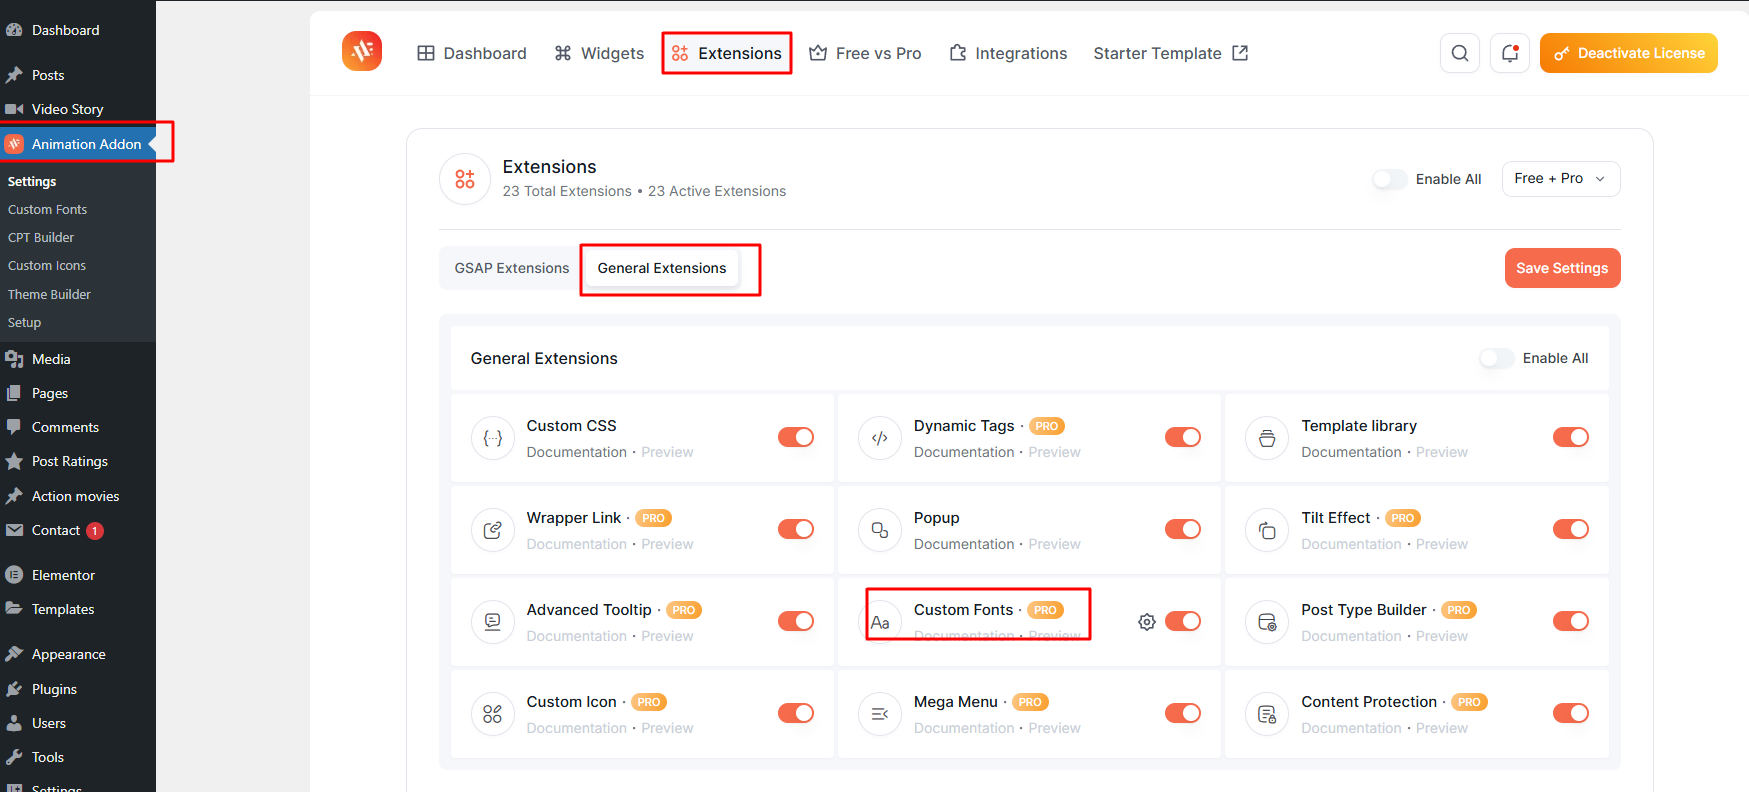Click the Media sidebar icon

[14, 359]
